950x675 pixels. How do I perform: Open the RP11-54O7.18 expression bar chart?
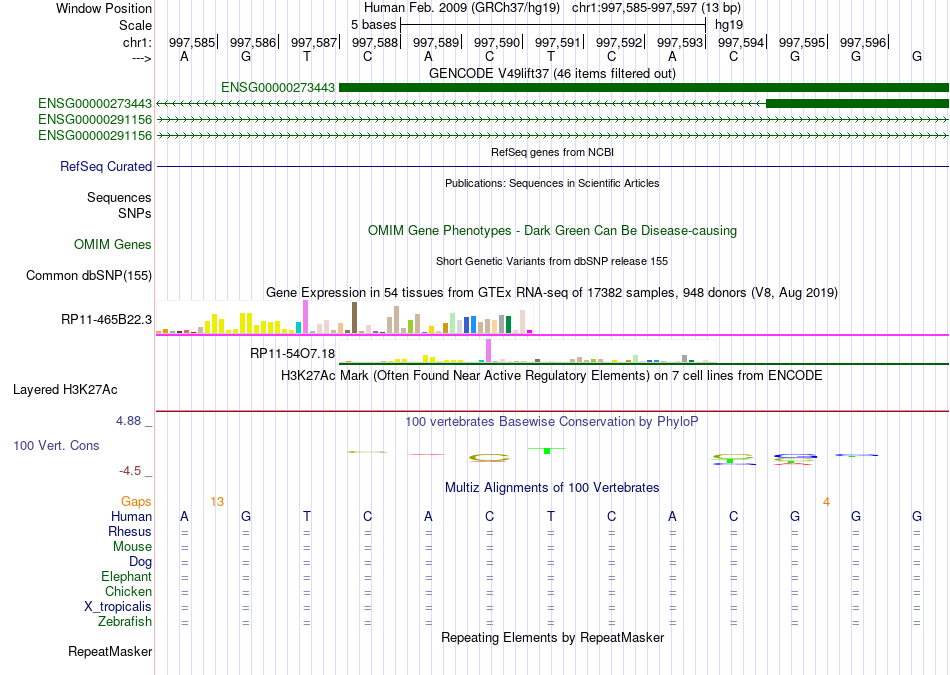pyautogui.click(x=527, y=351)
